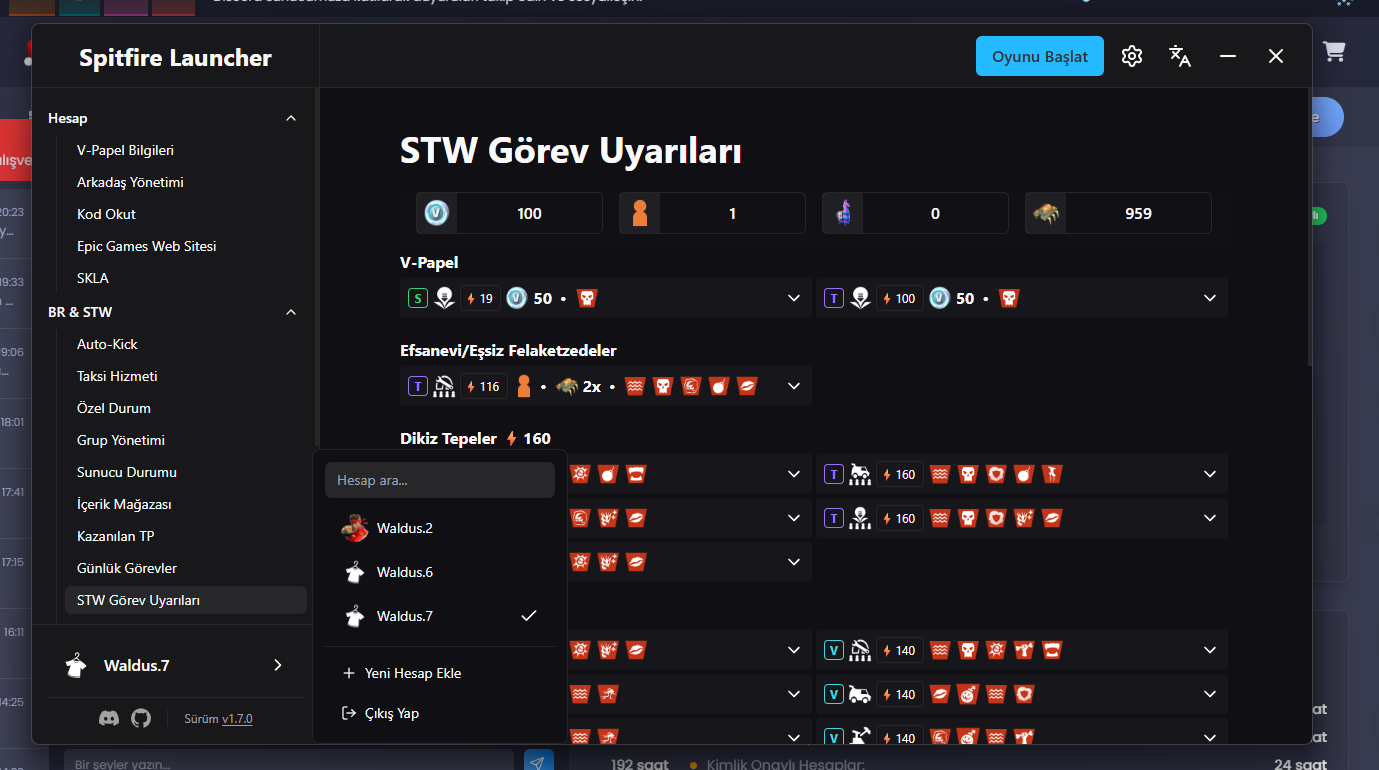
Task: Click the Oyunu Başlat button
Action: point(1040,56)
